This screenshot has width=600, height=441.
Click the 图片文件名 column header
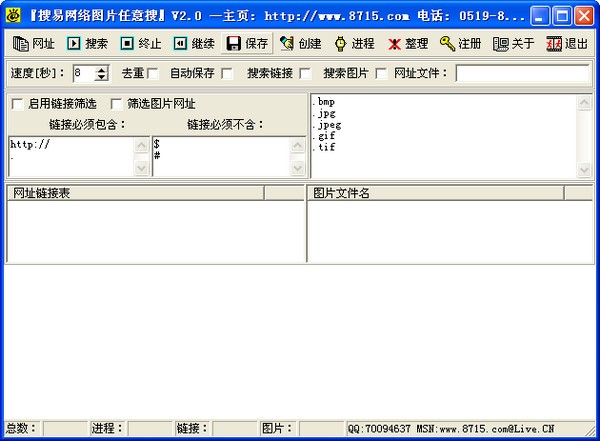(x=435, y=193)
